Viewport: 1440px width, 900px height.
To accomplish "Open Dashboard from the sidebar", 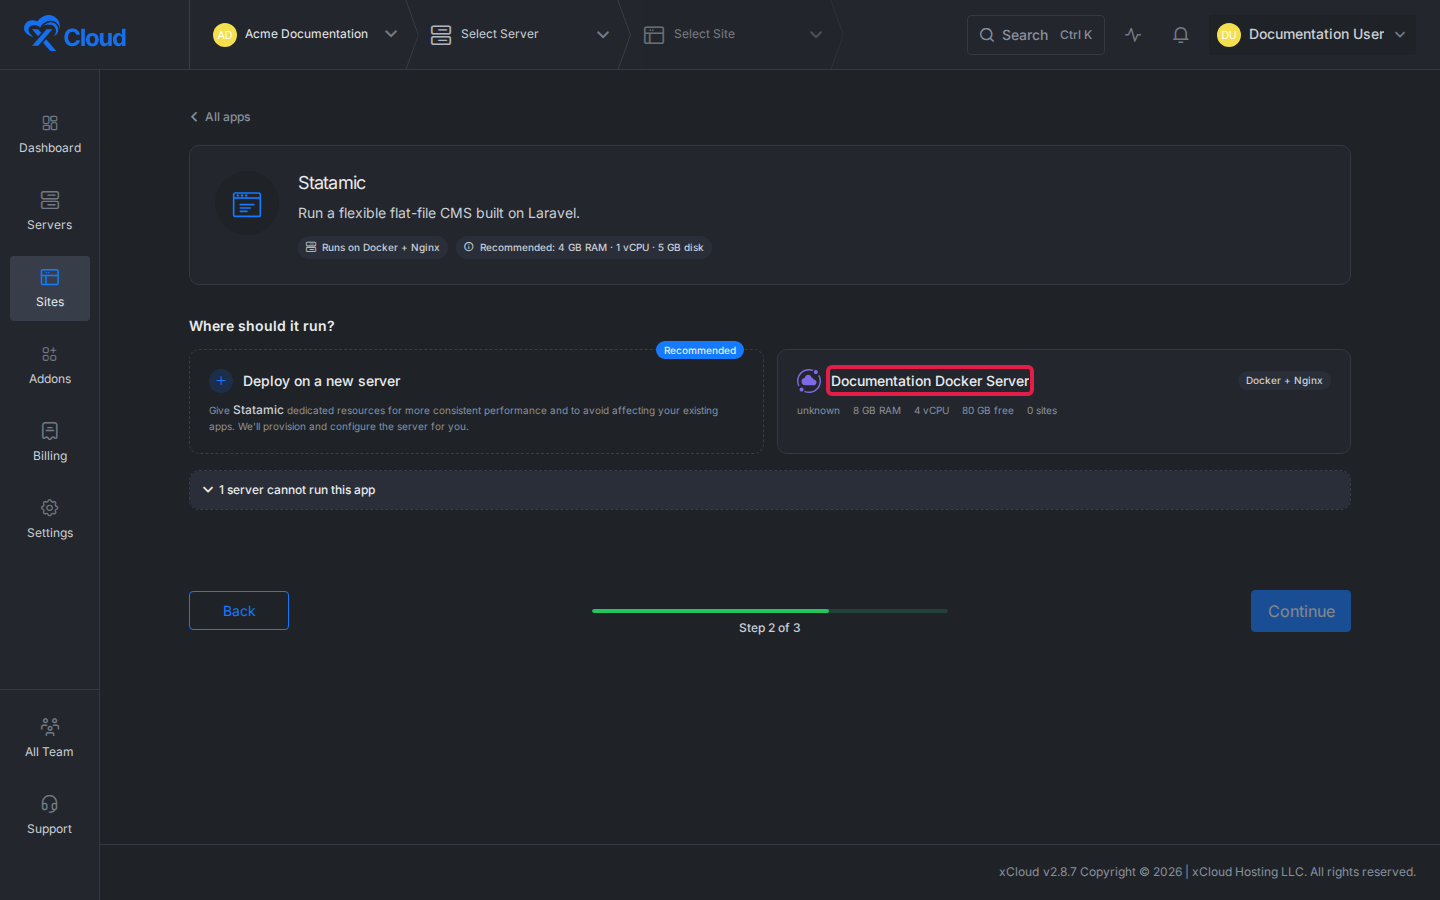I will tap(50, 135).
